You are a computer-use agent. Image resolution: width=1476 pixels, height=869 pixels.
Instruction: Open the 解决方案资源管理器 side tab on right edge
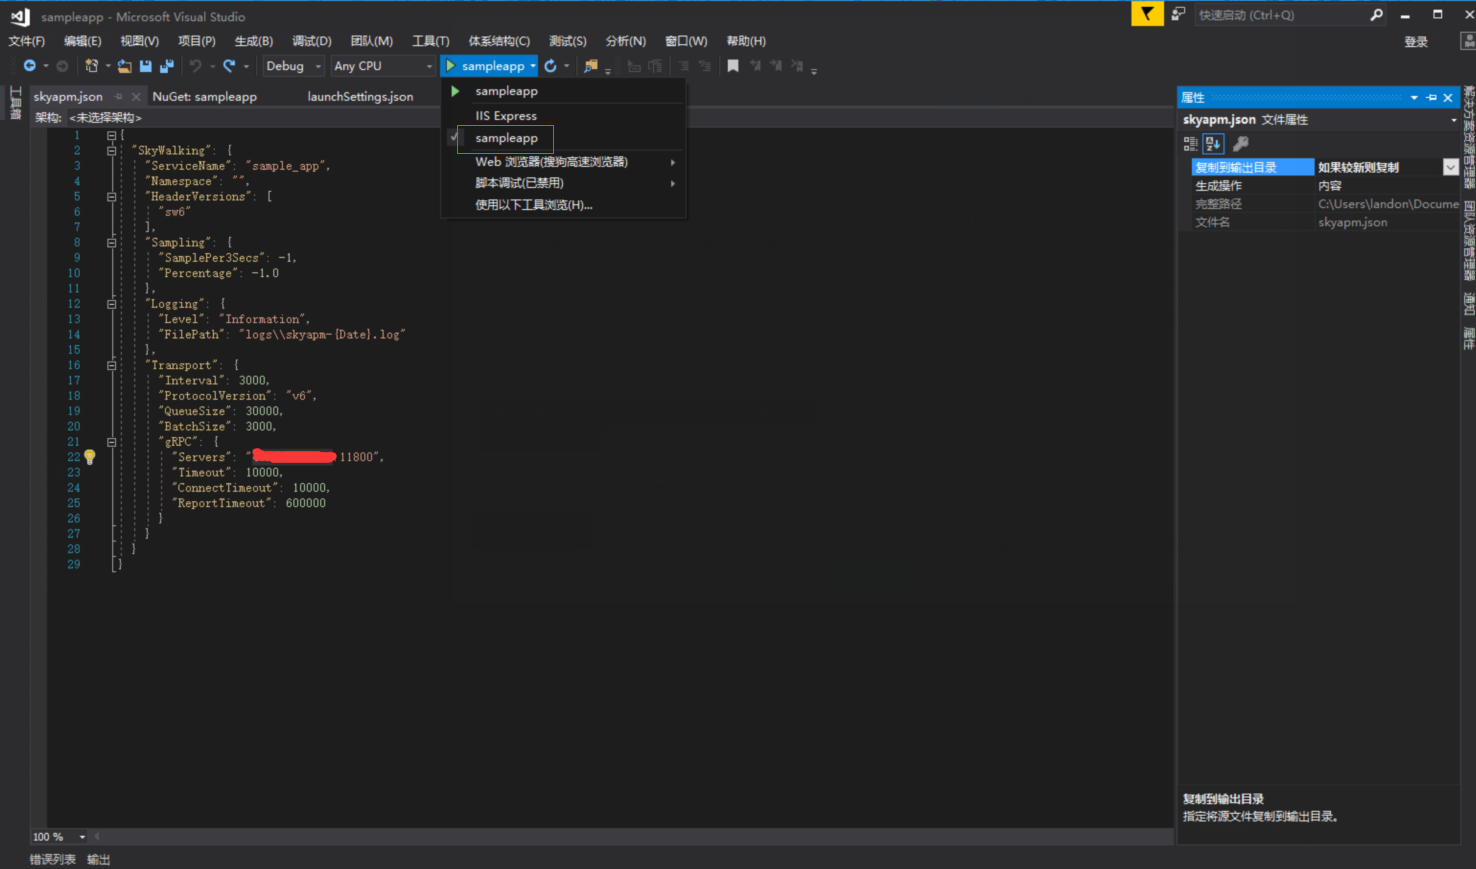pos(1468,137)
